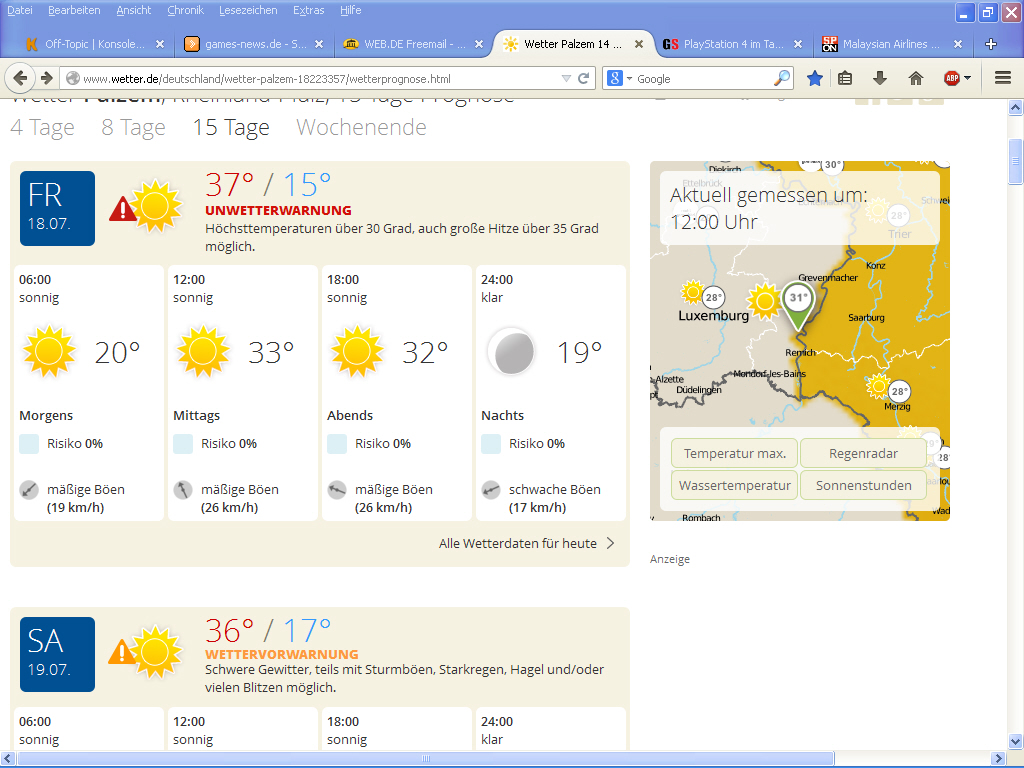Close the Malaysian Airlines tab
The width and height of the screenshot is (1024, 768).
coord(957,44)
